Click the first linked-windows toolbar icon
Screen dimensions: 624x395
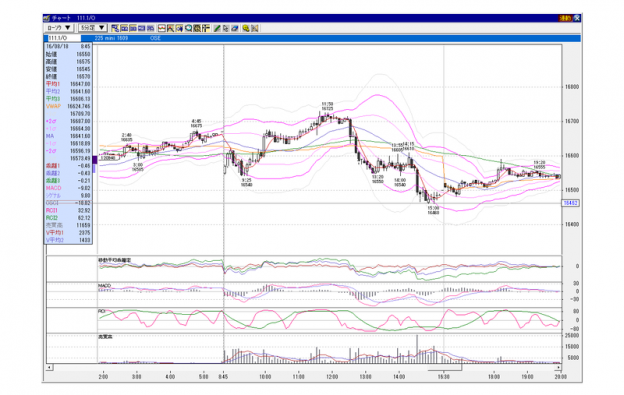115,28
